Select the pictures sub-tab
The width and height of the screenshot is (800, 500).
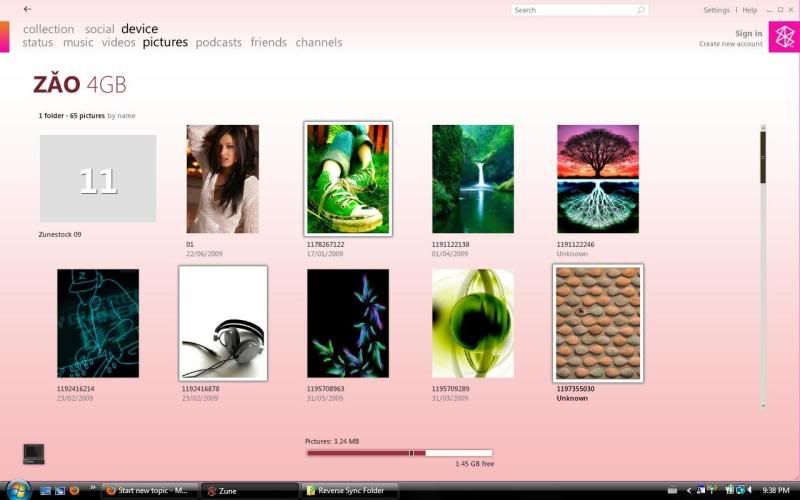point(165,42)
